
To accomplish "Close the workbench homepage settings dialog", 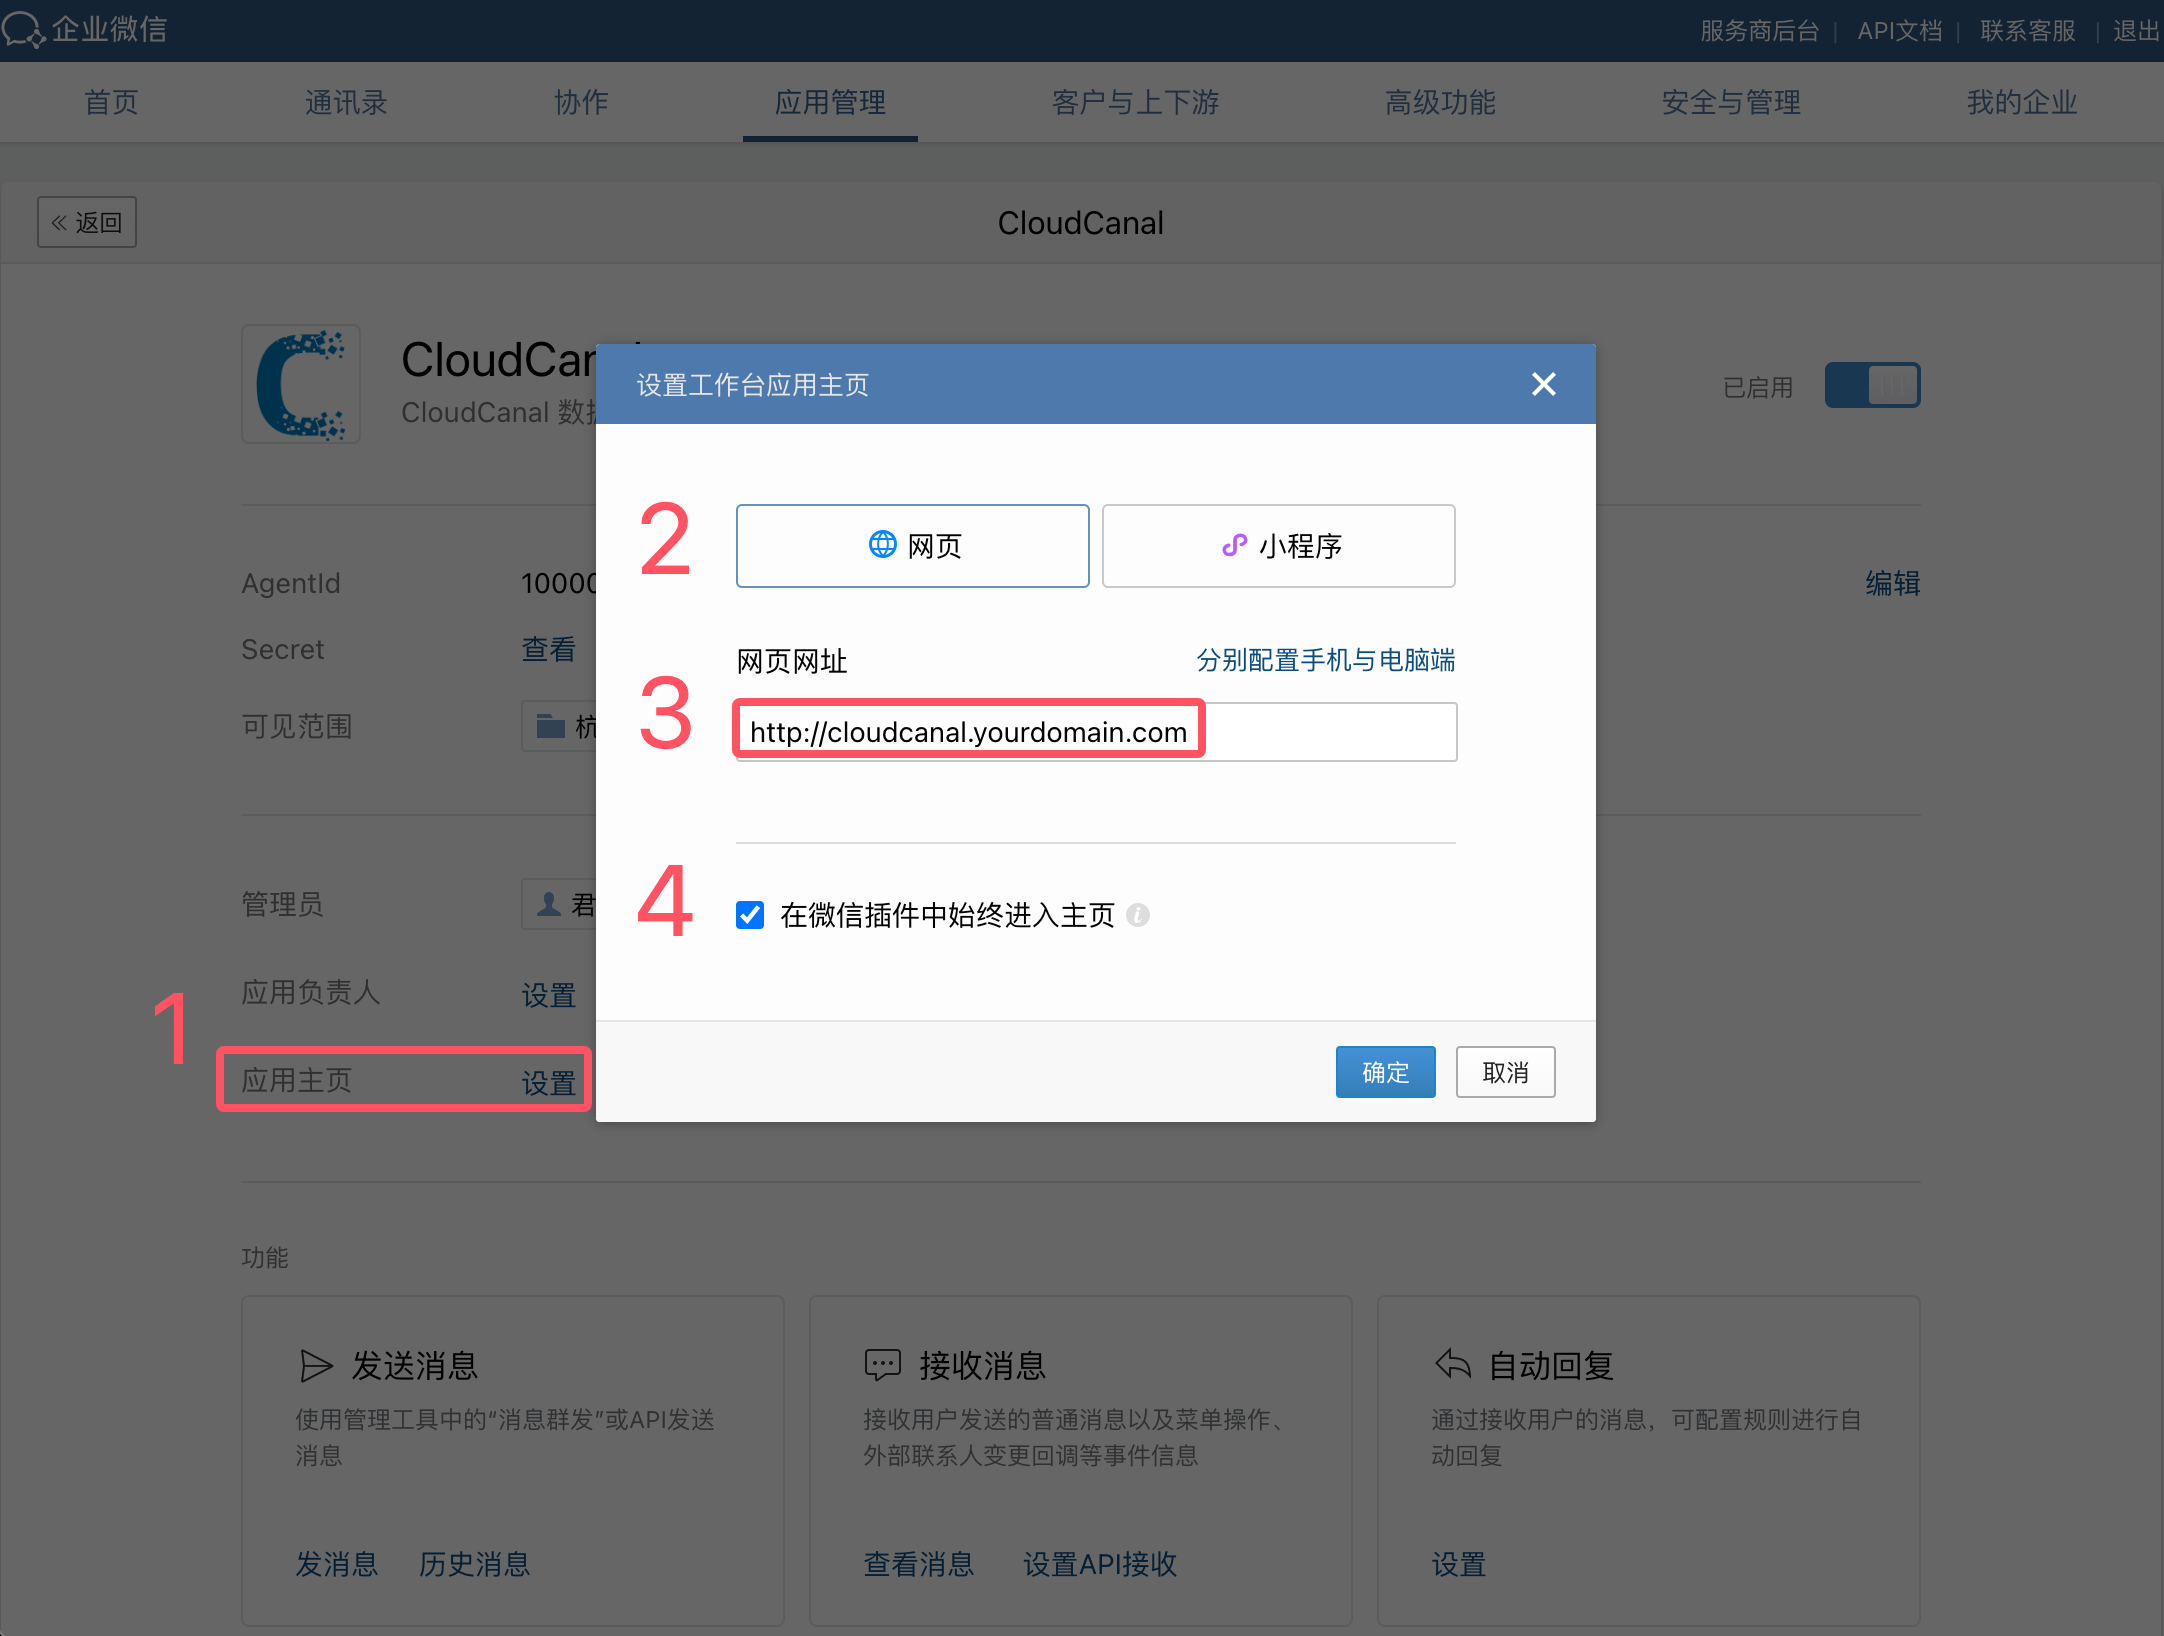I will (x=1543, y=384).
